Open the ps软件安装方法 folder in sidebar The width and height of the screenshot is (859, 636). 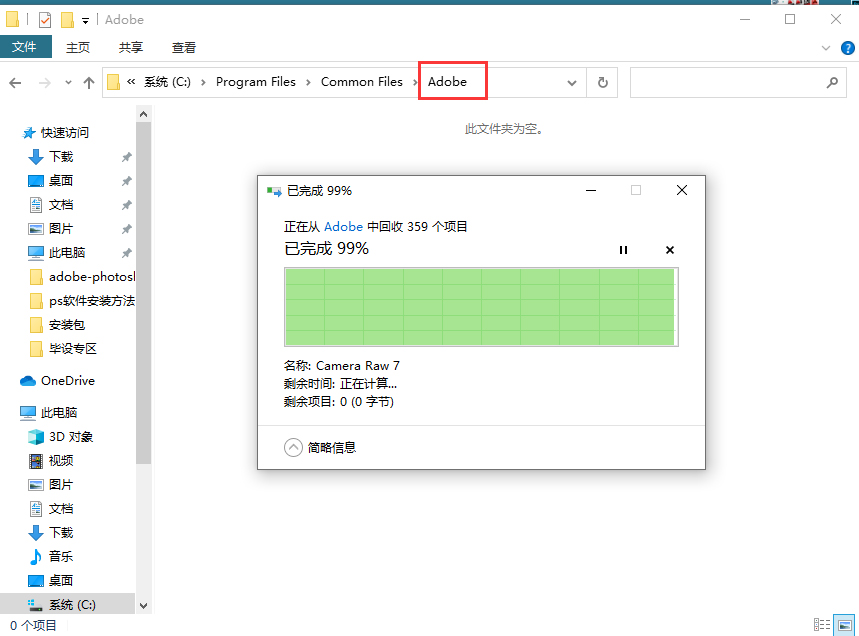tap(91, 301)
